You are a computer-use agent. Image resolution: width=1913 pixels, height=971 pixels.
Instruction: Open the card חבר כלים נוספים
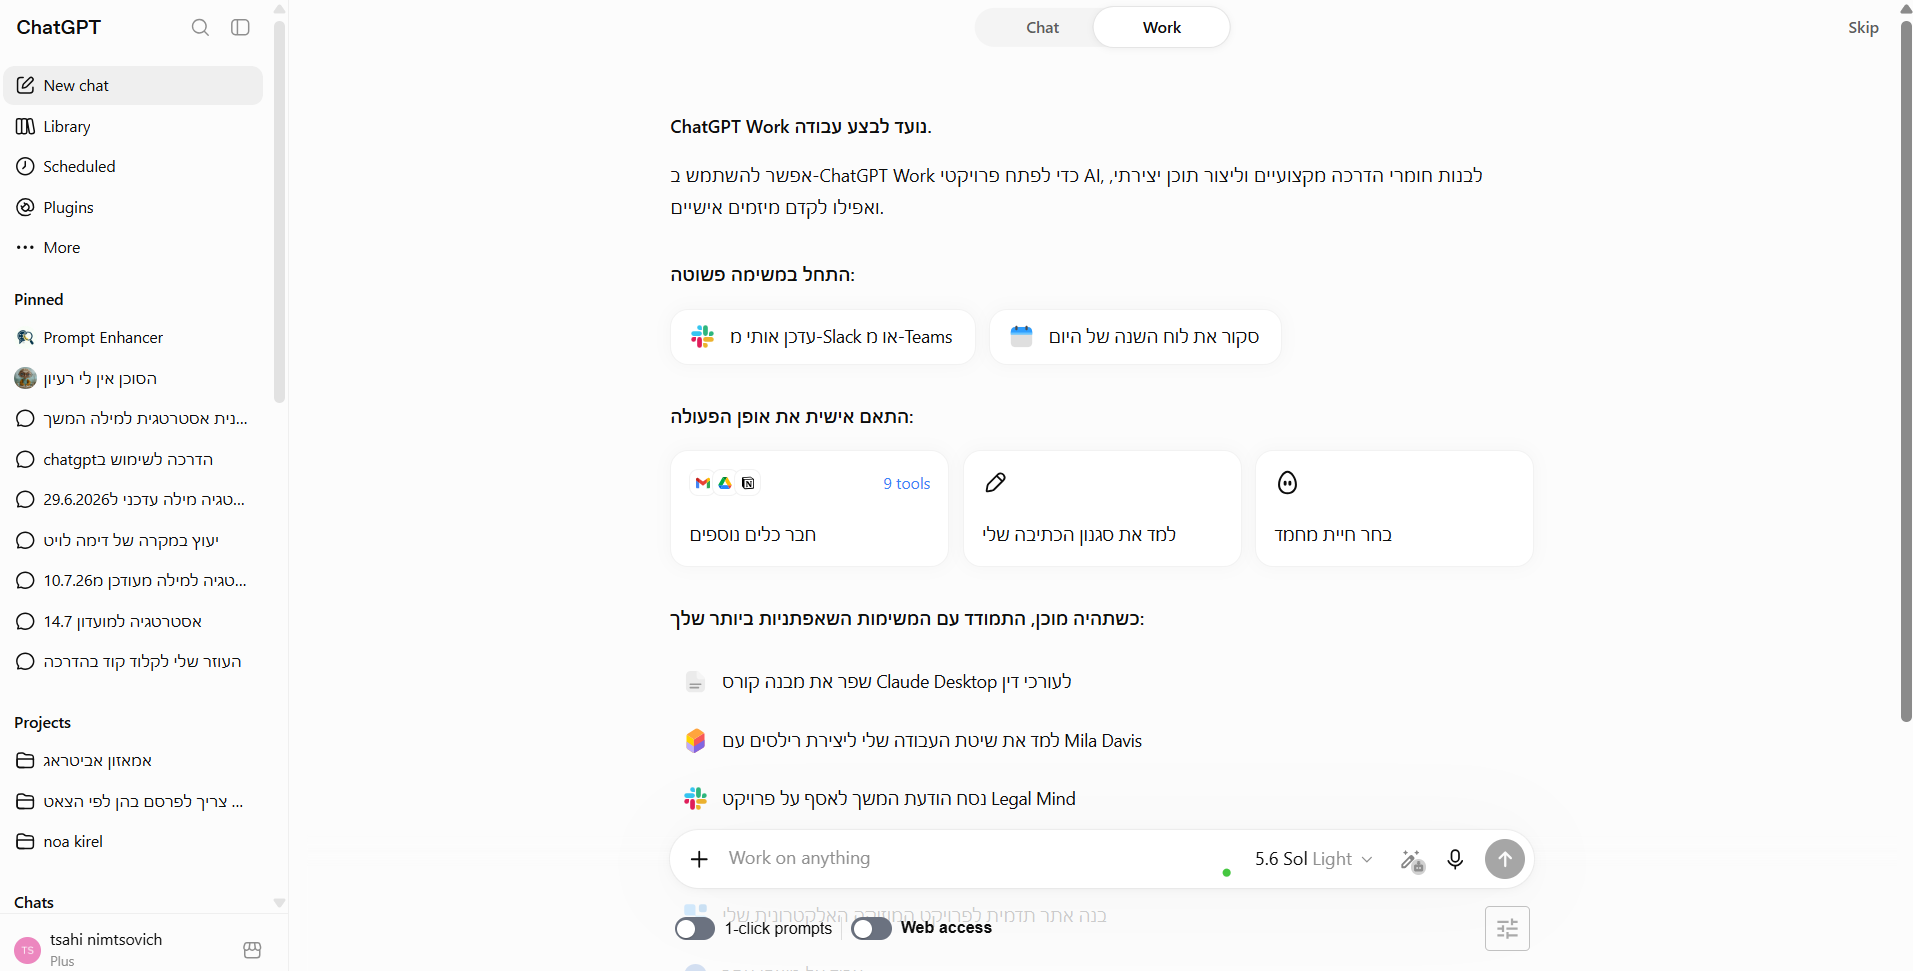pyautogui.click(x=809, y=508)
